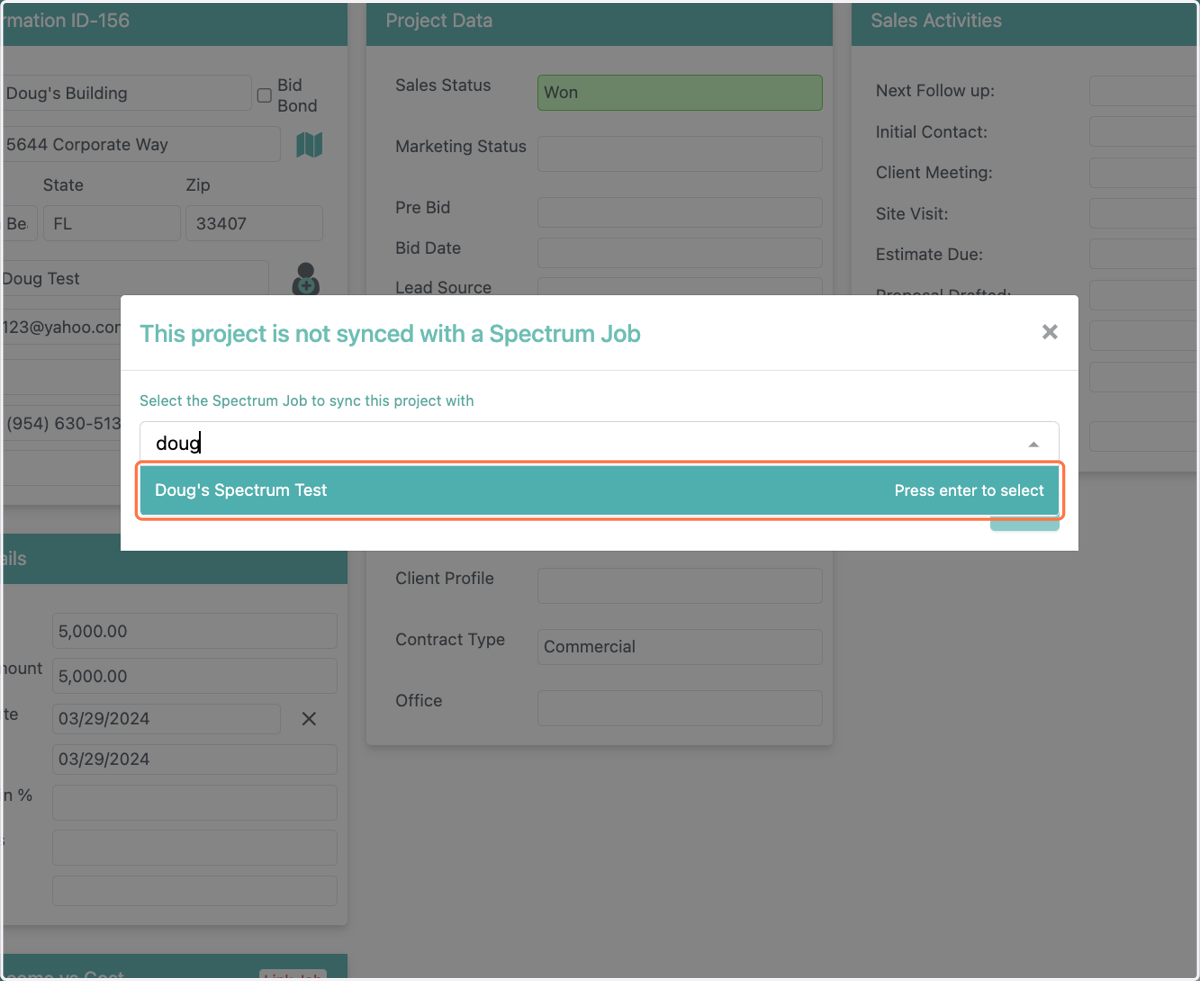Click the Client Profile field
This screenshot has height=981, width=1200.
[x=680, y=586]
